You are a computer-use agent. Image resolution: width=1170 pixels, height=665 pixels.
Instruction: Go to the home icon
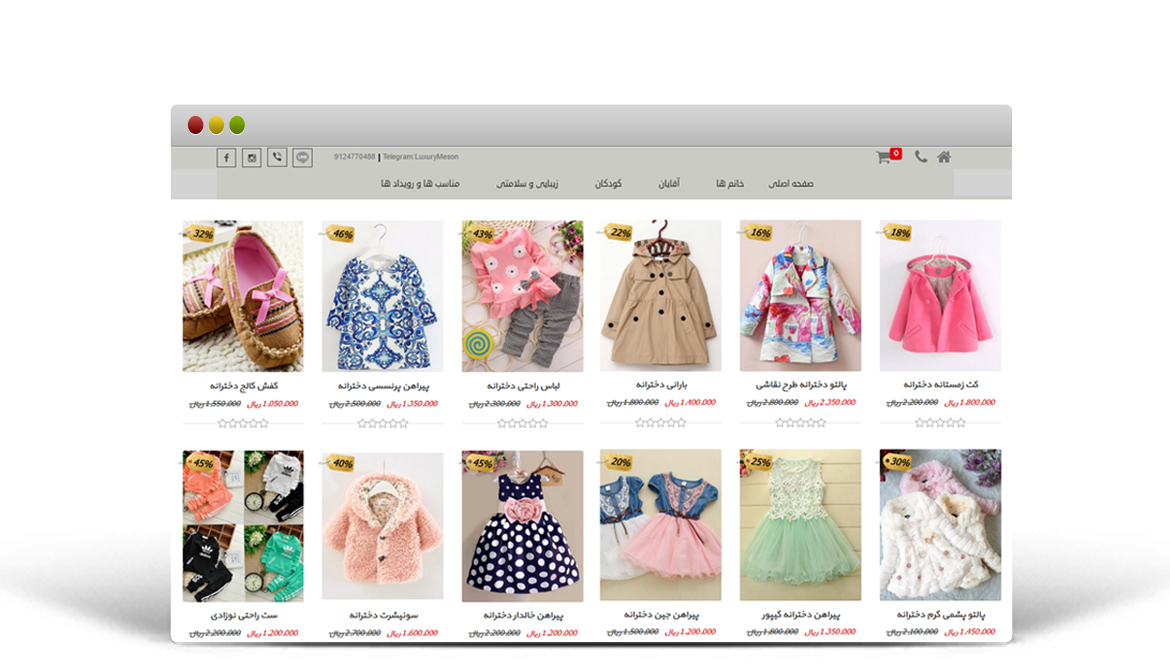944,157
